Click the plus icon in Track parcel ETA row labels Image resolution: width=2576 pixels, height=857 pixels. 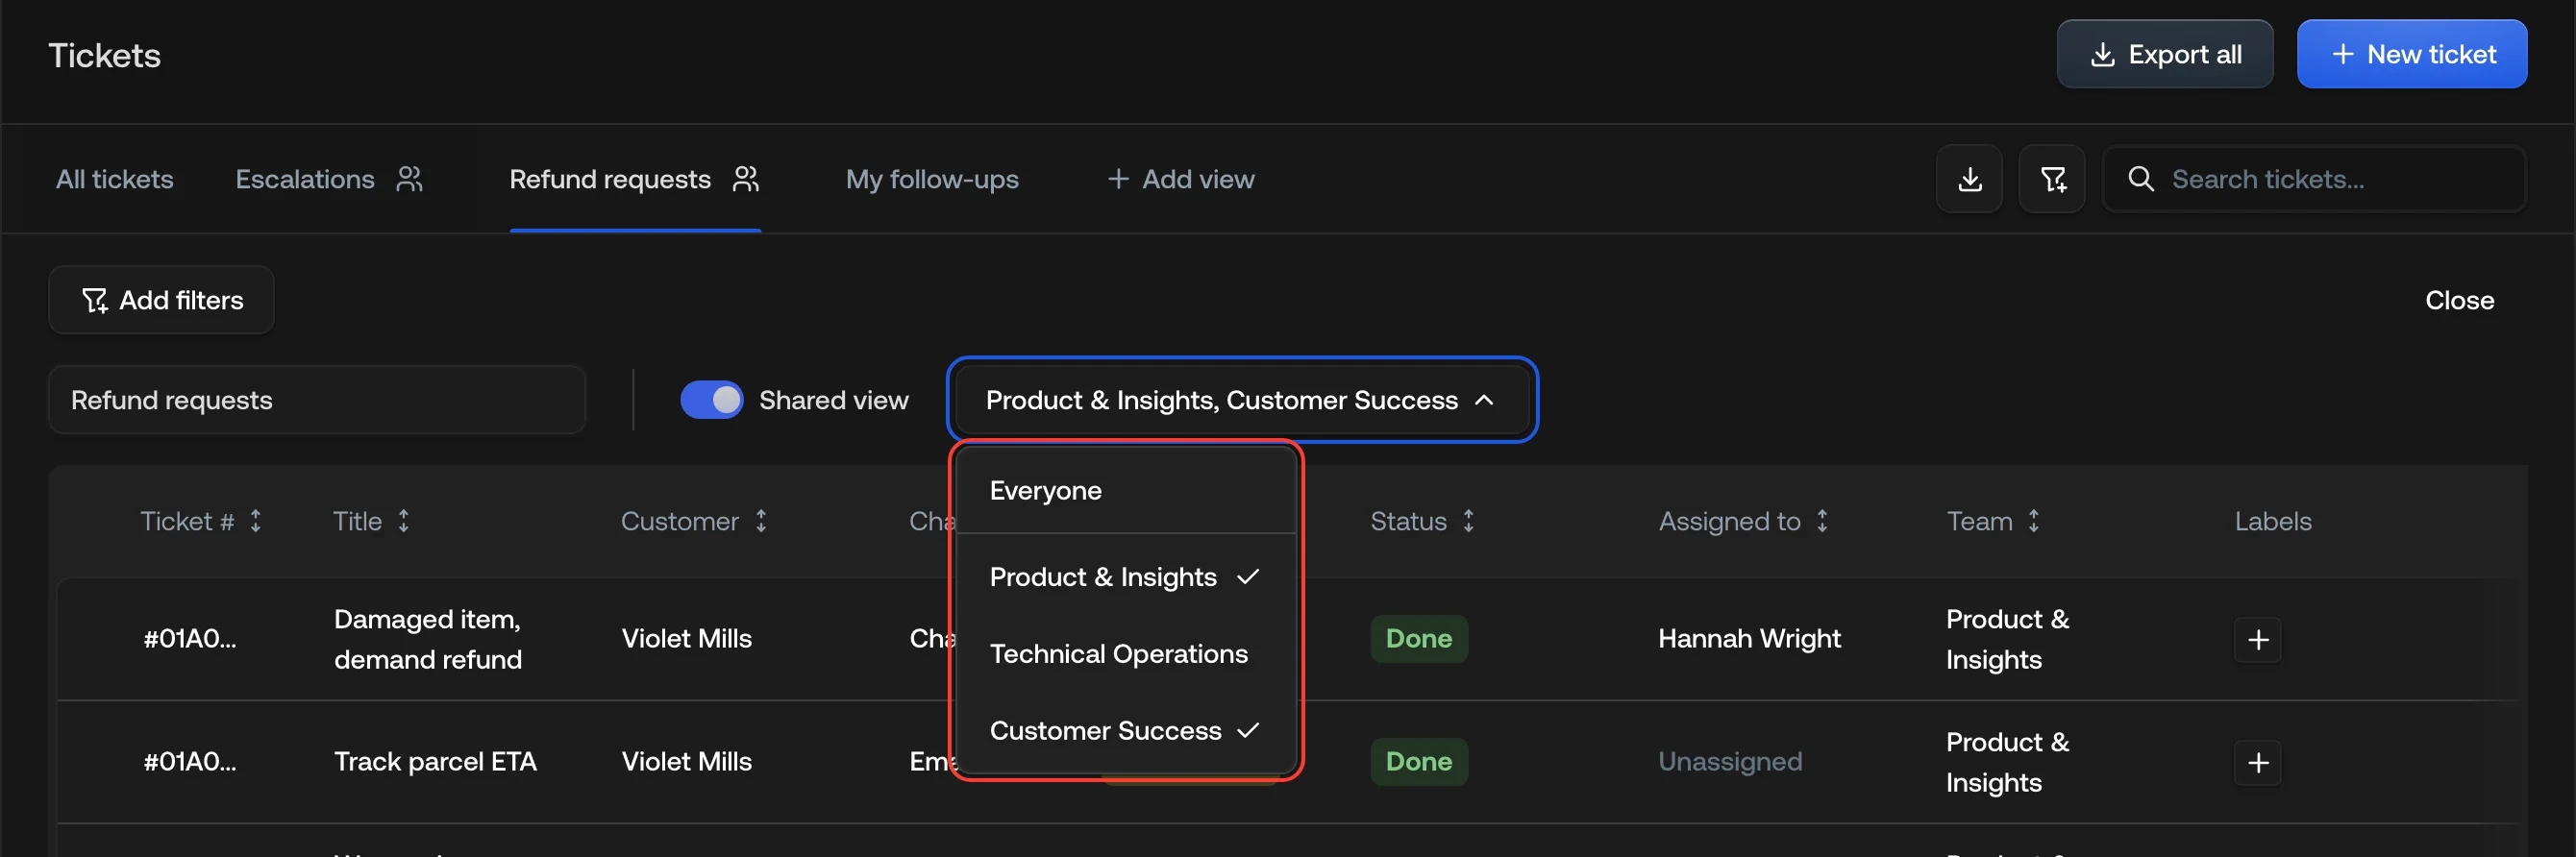tap(2258, 763)
